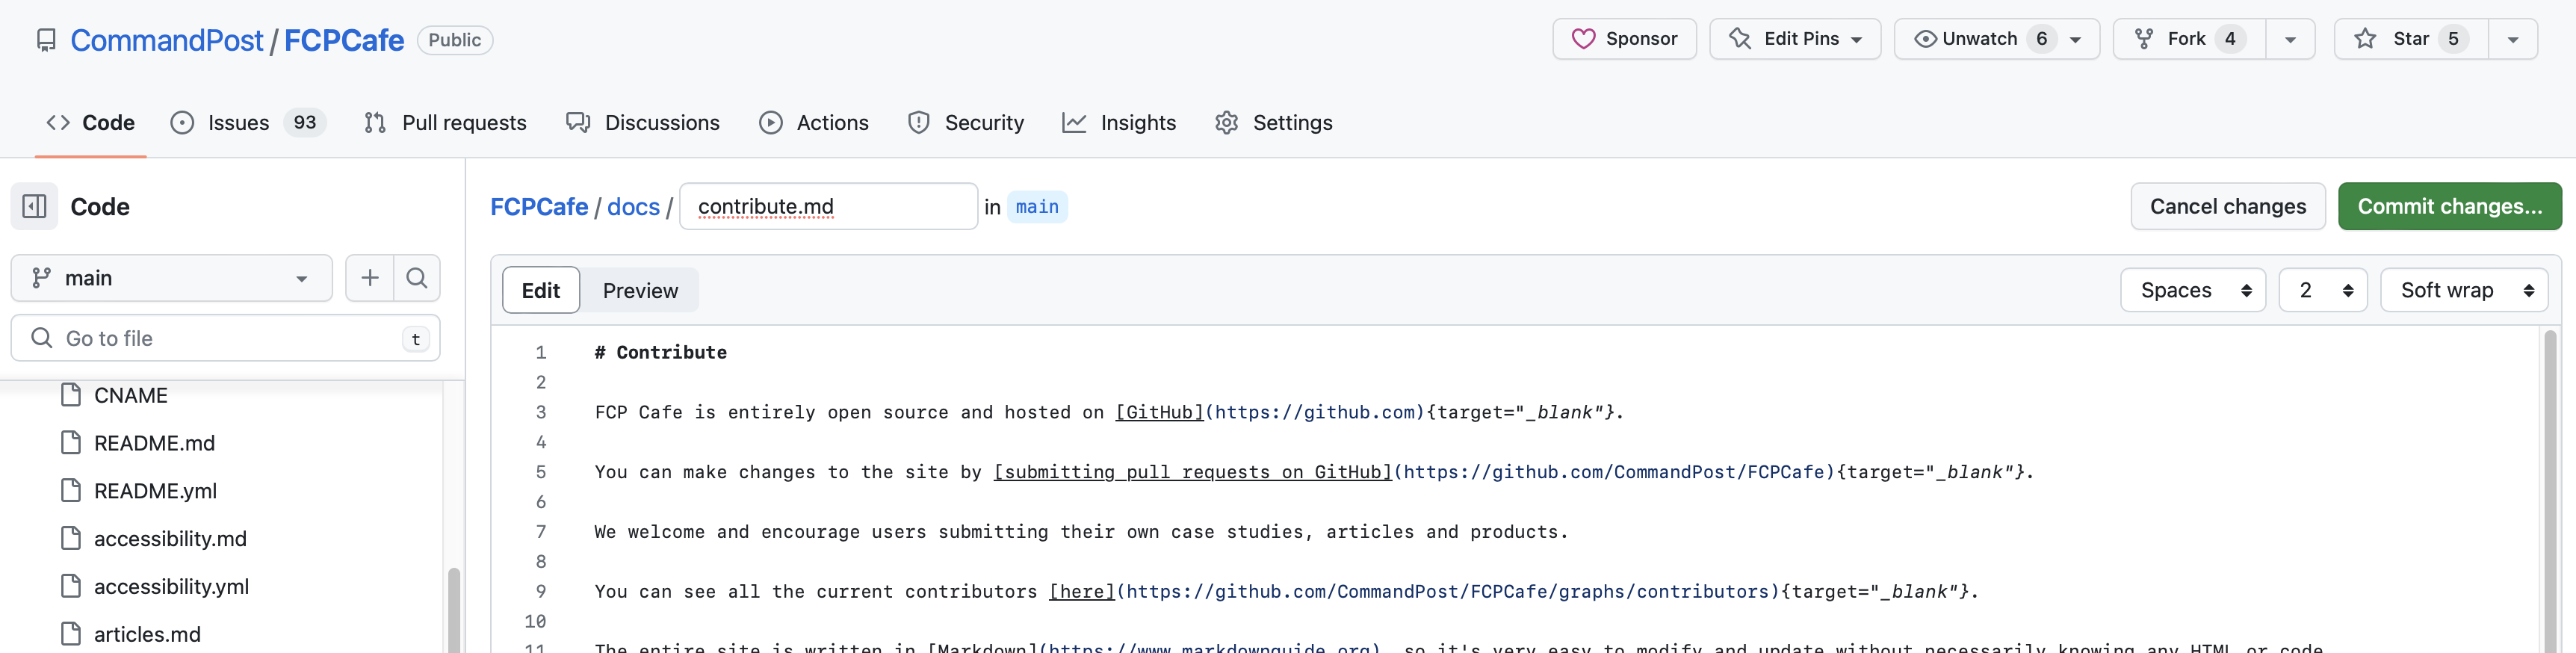
Task: Open the main branch selector dropdown
Action: 171,278
